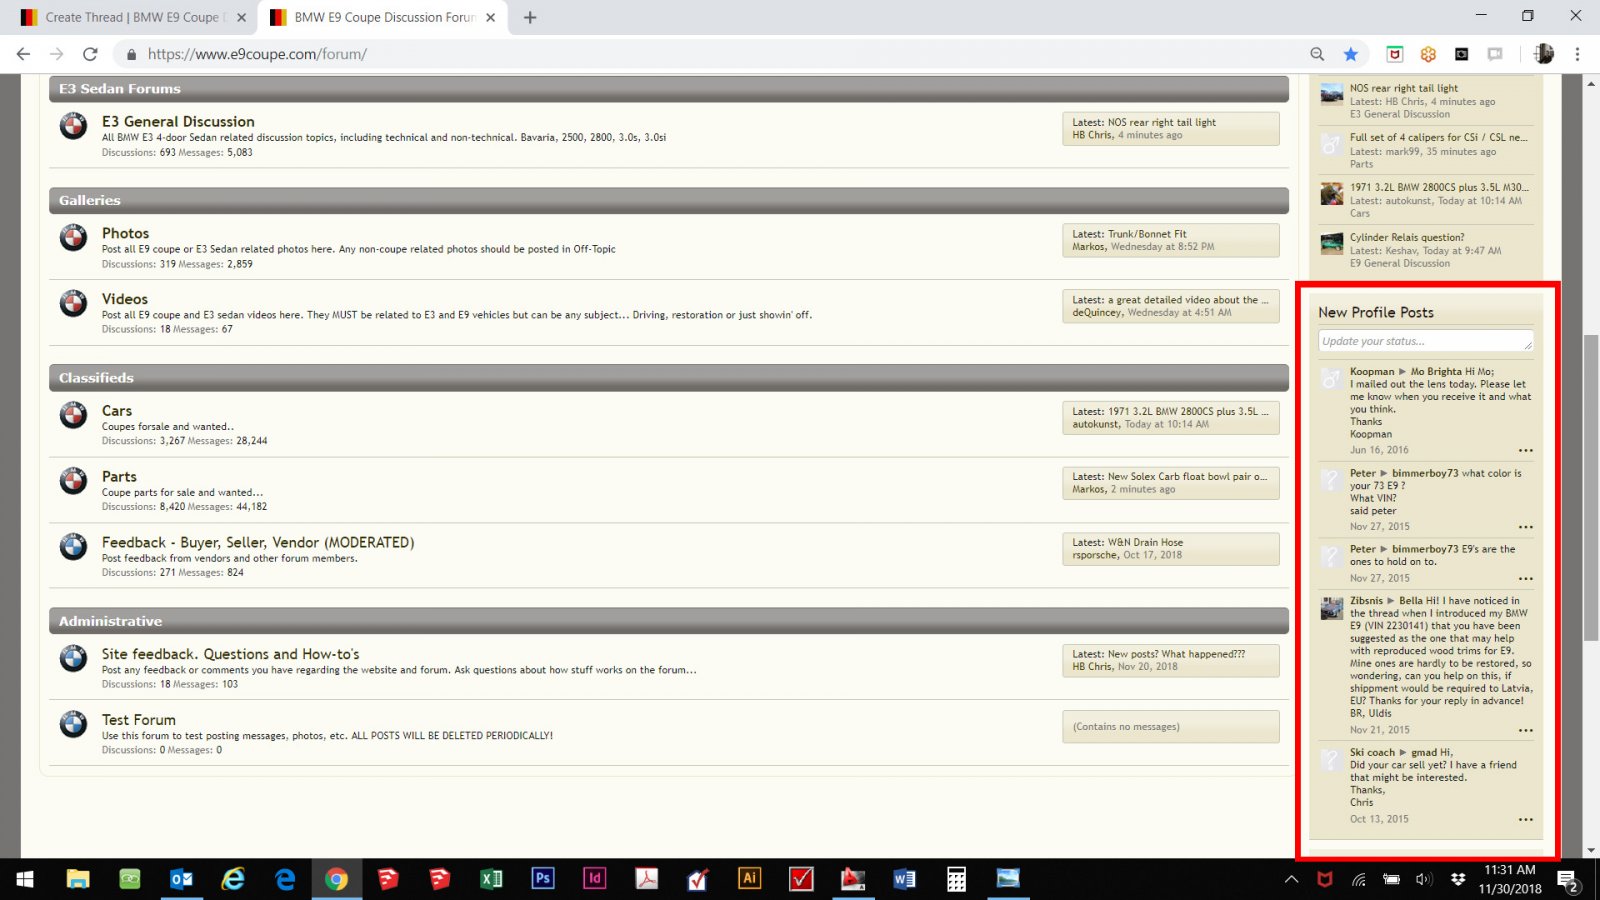Open the zoom magnifier in address bar

point(1317,54)
